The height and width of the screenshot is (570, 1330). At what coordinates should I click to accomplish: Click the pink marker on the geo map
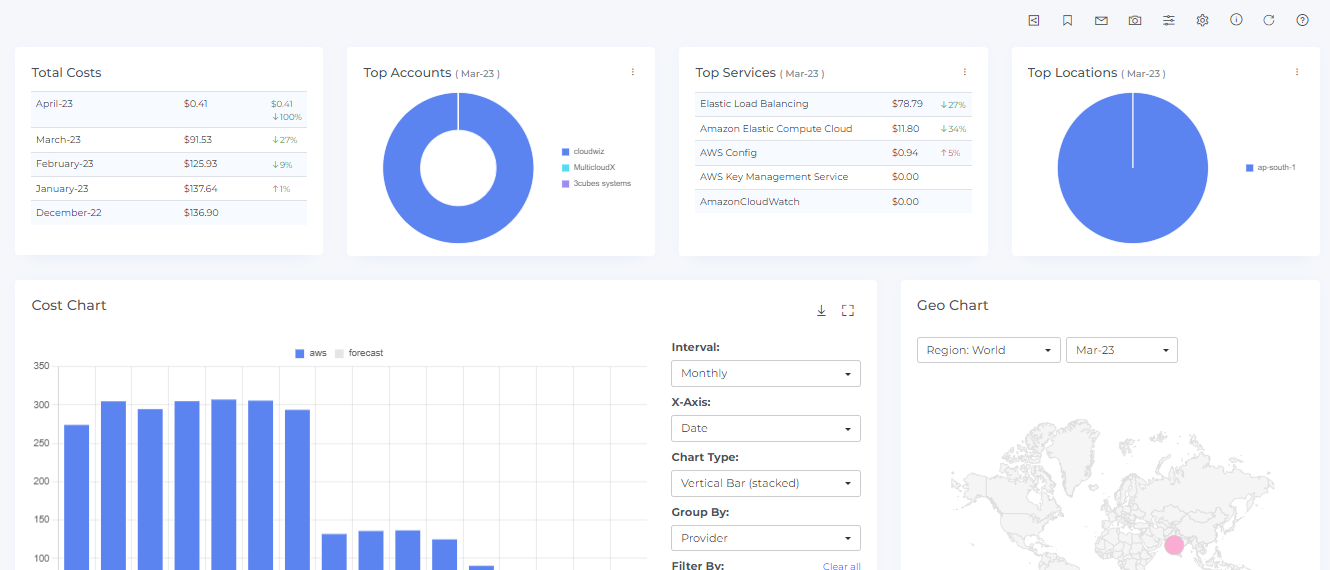pyautogui.click(x=1174, y=545)
